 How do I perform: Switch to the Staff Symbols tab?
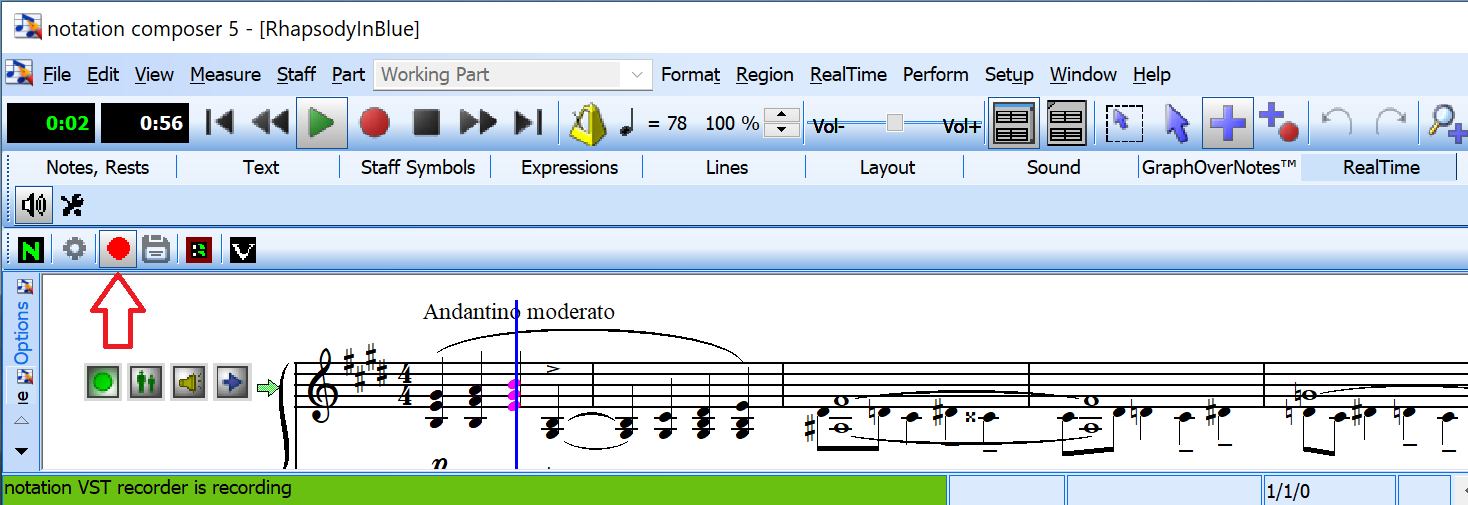417,167
